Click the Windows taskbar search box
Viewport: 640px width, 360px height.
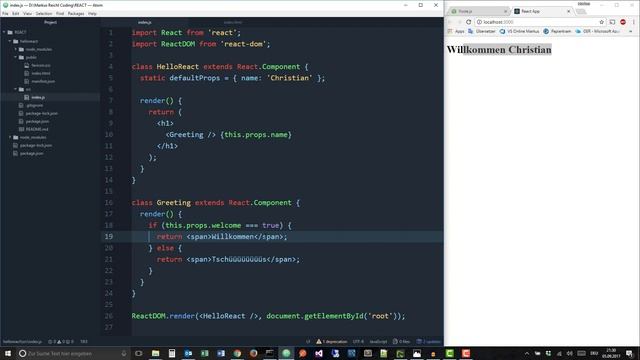pos(73,353)
